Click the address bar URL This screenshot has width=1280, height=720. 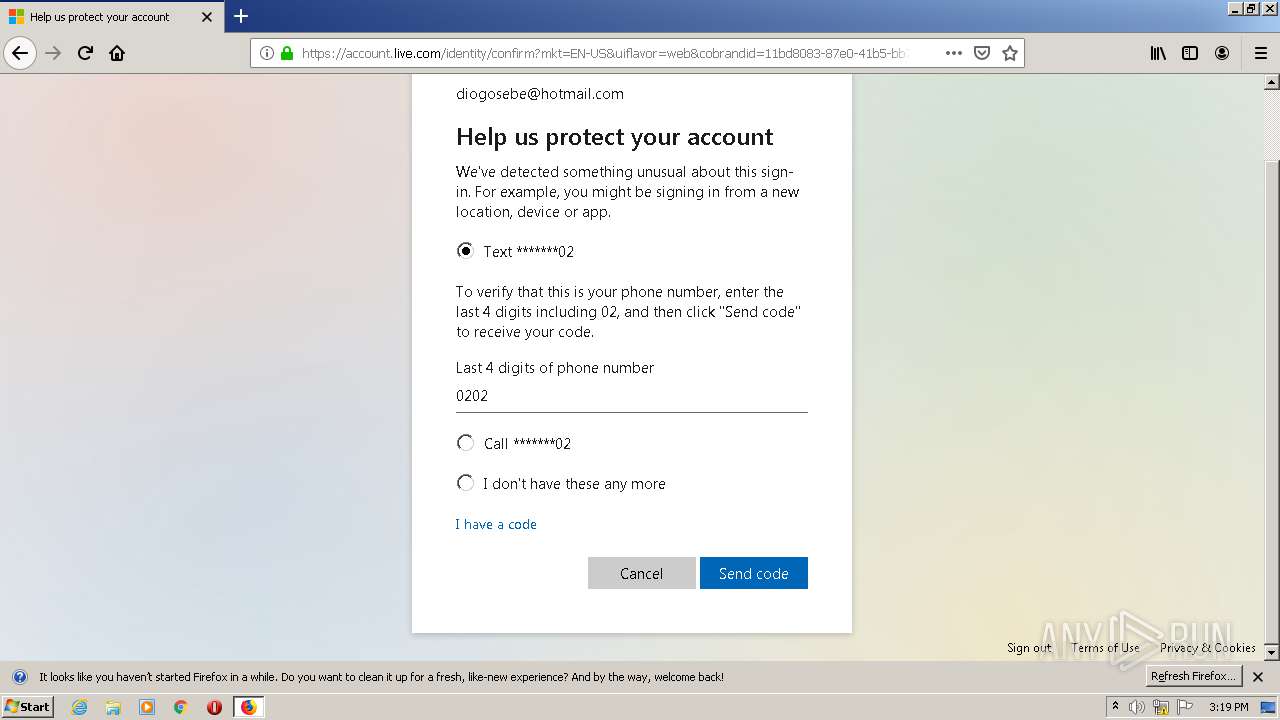pyautogui.click(x=603, y=53)
